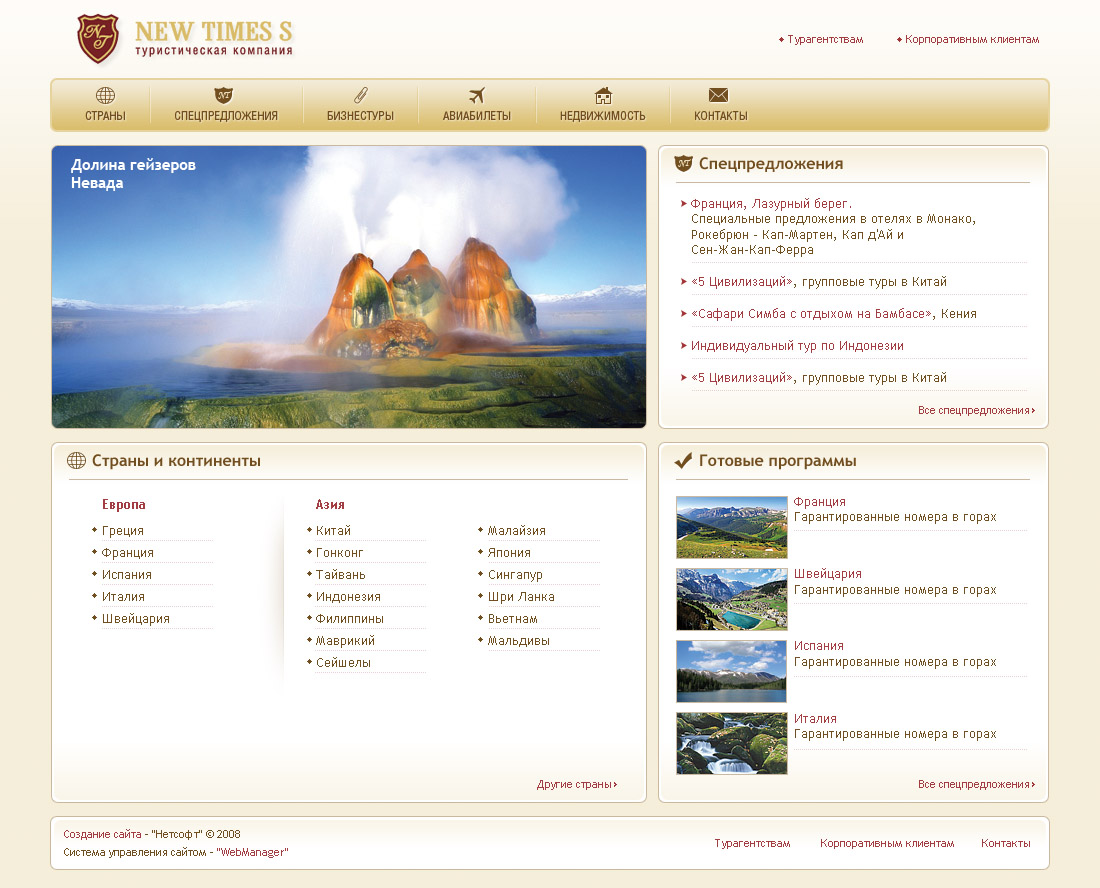Click Франция title in Готовые программы
The image size is (1100, 888).
pyautogui.click(x=819, y=502)
